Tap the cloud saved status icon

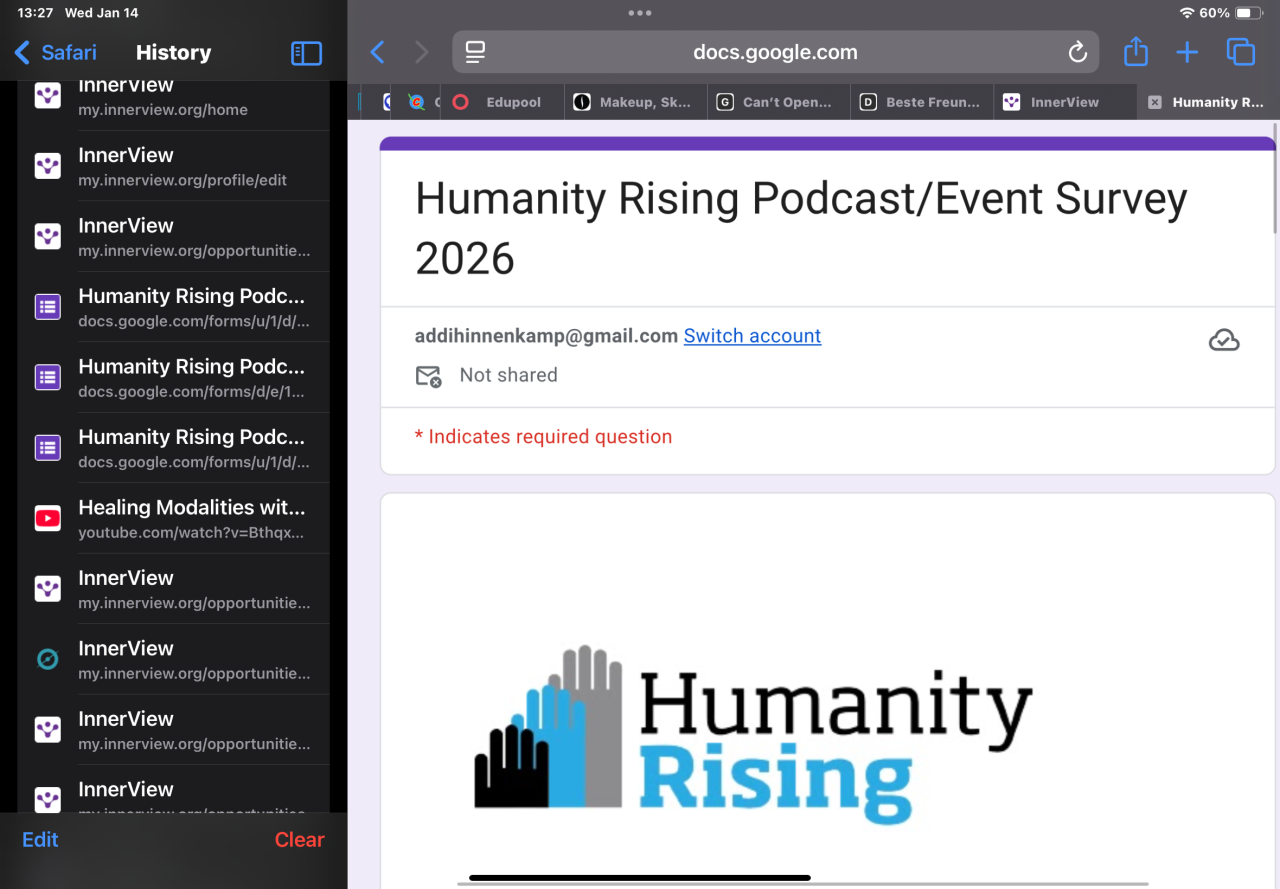coord(1224,341)
